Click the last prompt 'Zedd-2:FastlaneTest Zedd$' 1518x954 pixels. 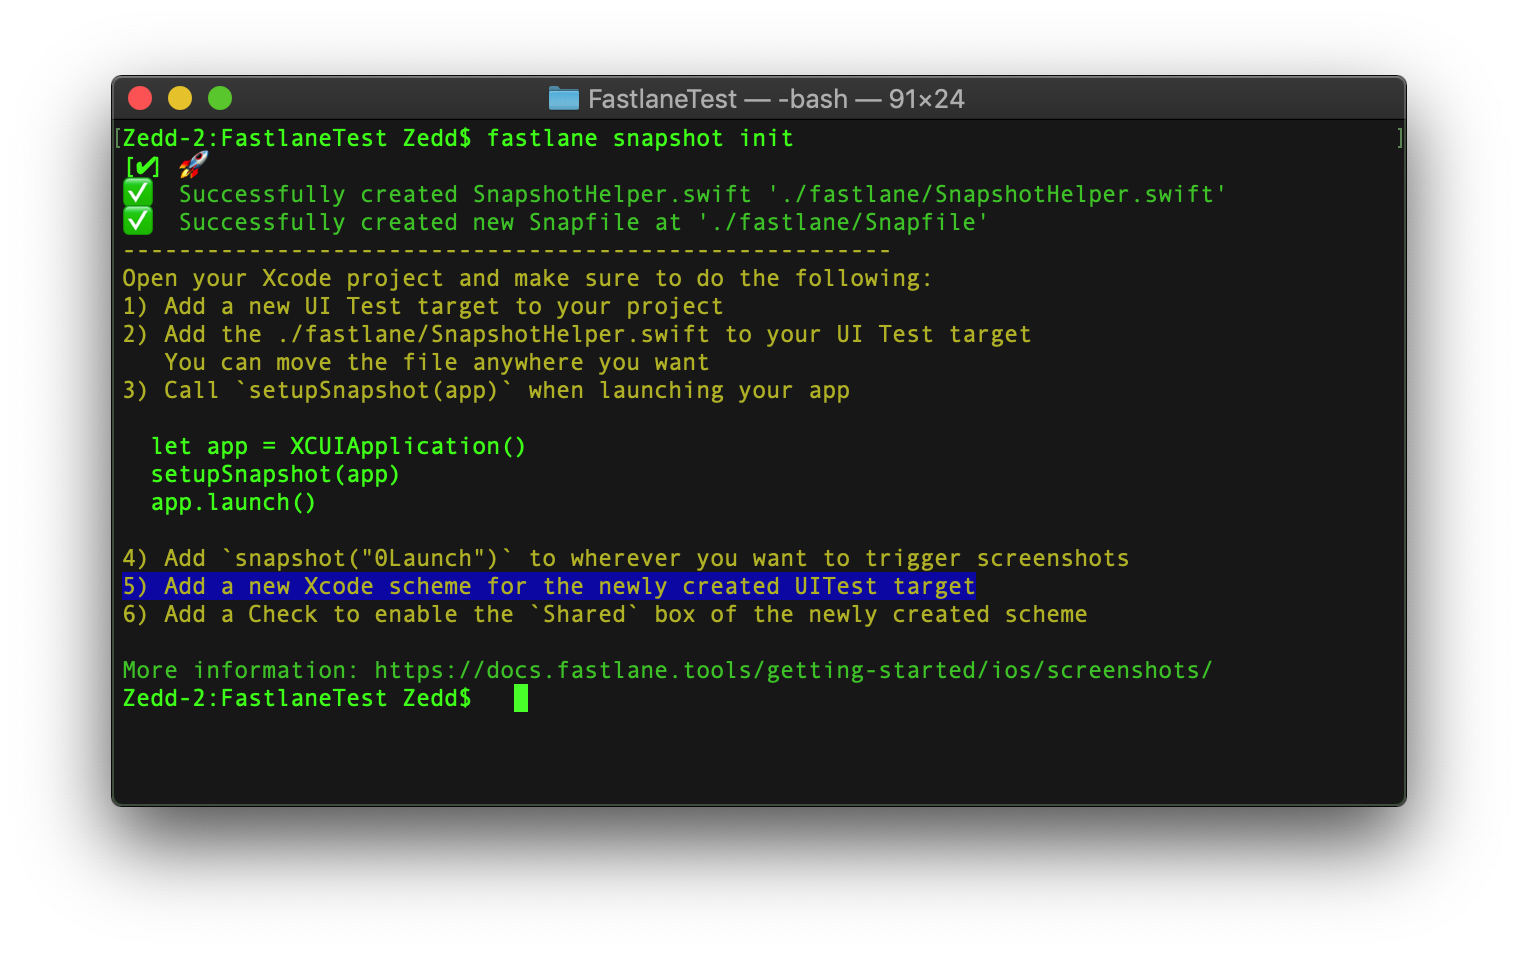[x=297, y=698]
